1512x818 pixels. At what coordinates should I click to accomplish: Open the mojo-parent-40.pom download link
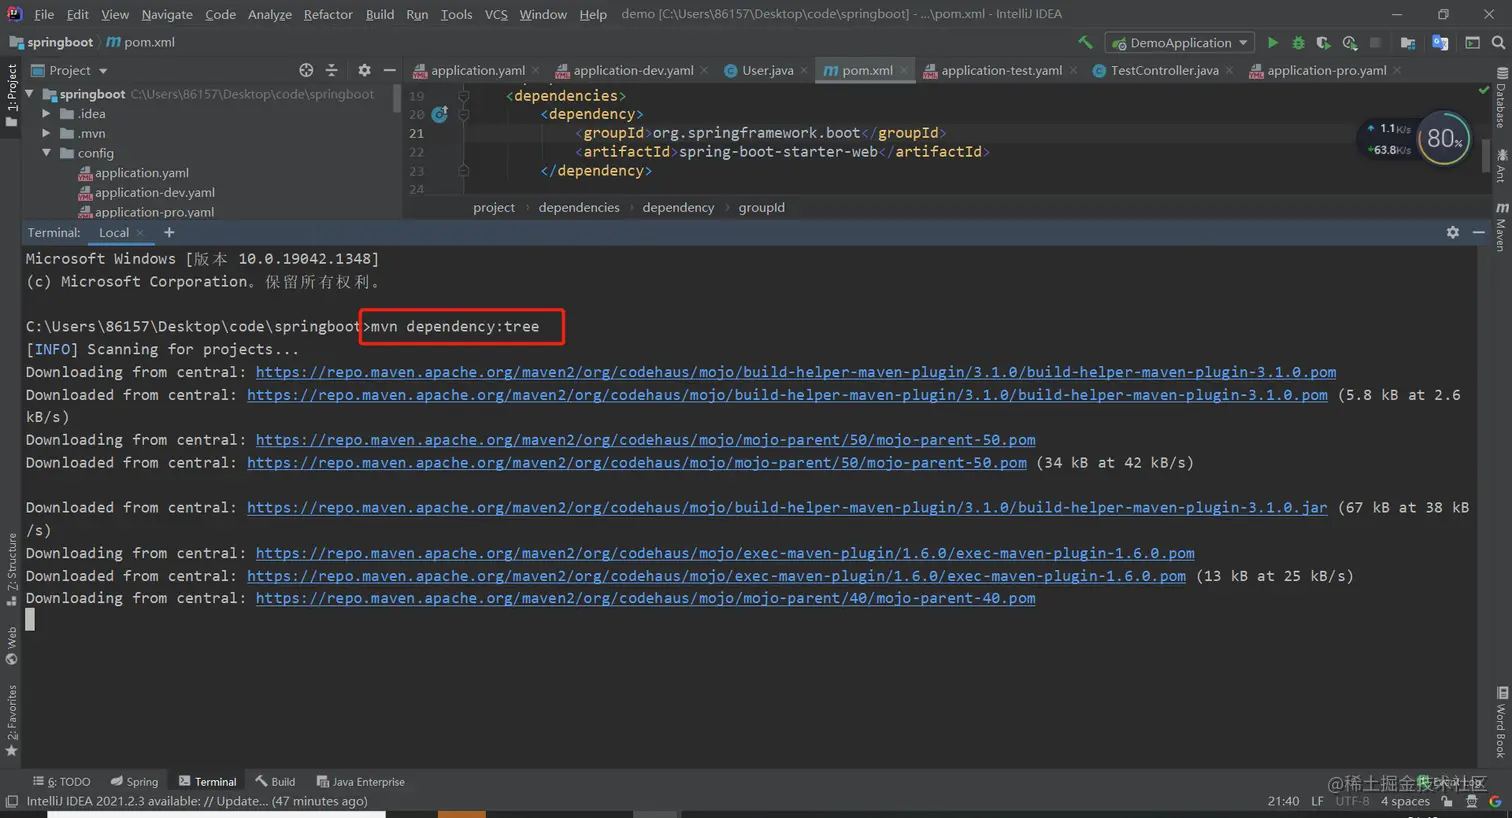(x=645, y=598)
